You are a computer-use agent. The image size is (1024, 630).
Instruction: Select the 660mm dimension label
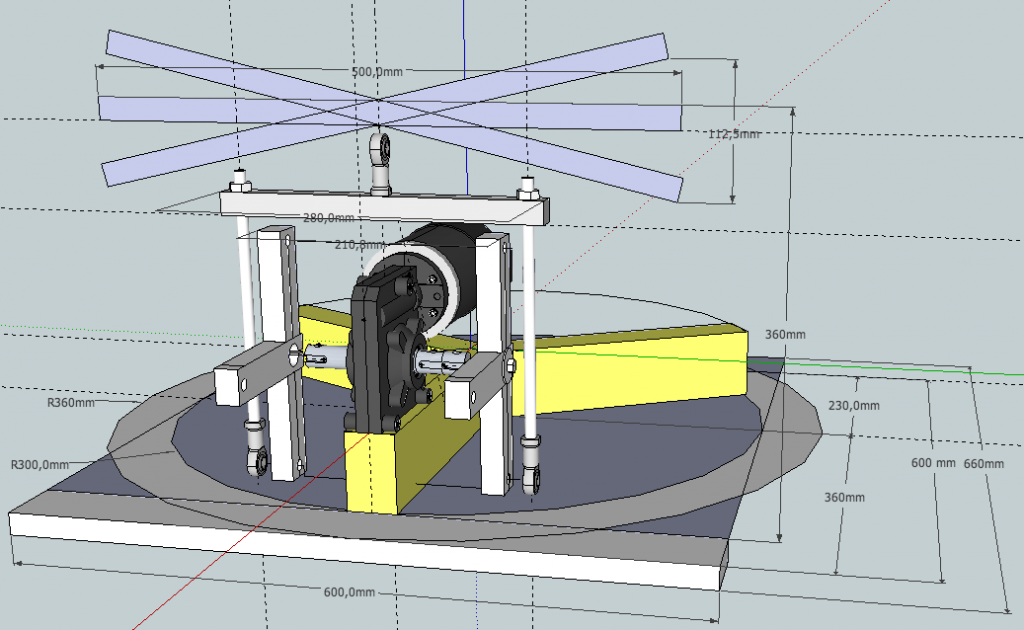pyautogui.click(x=984, y=463)
